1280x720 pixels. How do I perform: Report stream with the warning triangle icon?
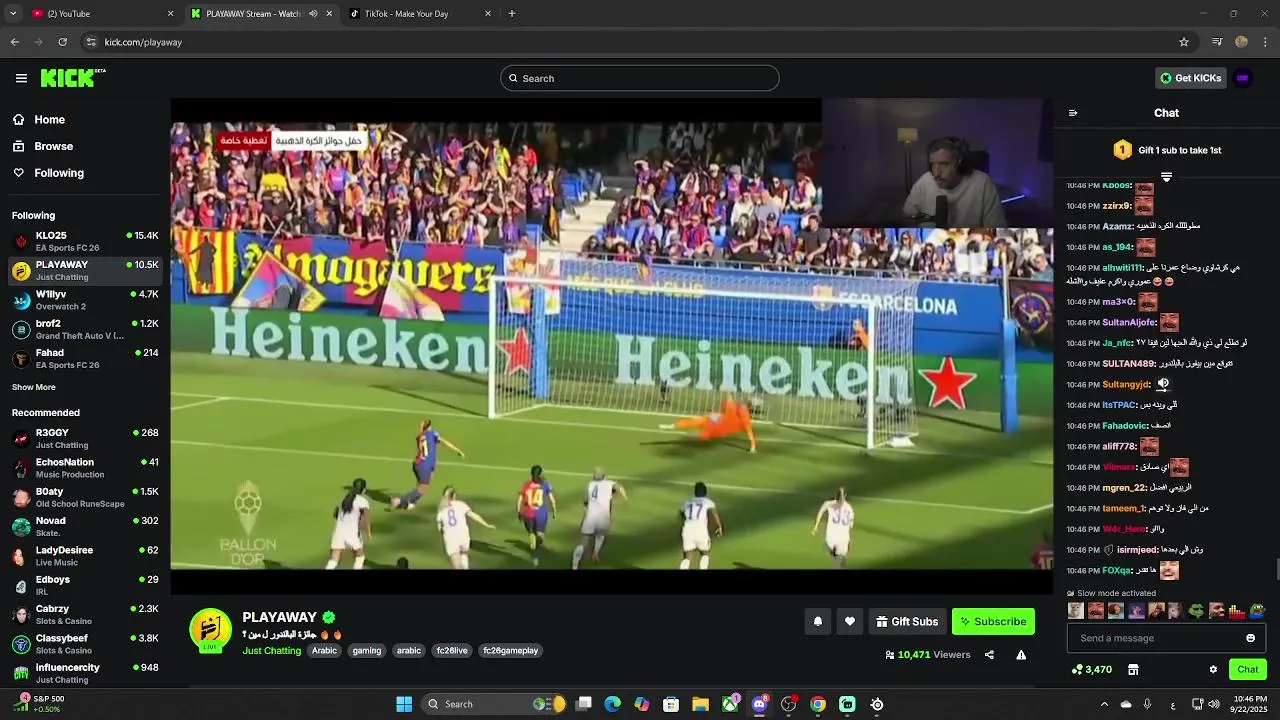(1021, 655)
